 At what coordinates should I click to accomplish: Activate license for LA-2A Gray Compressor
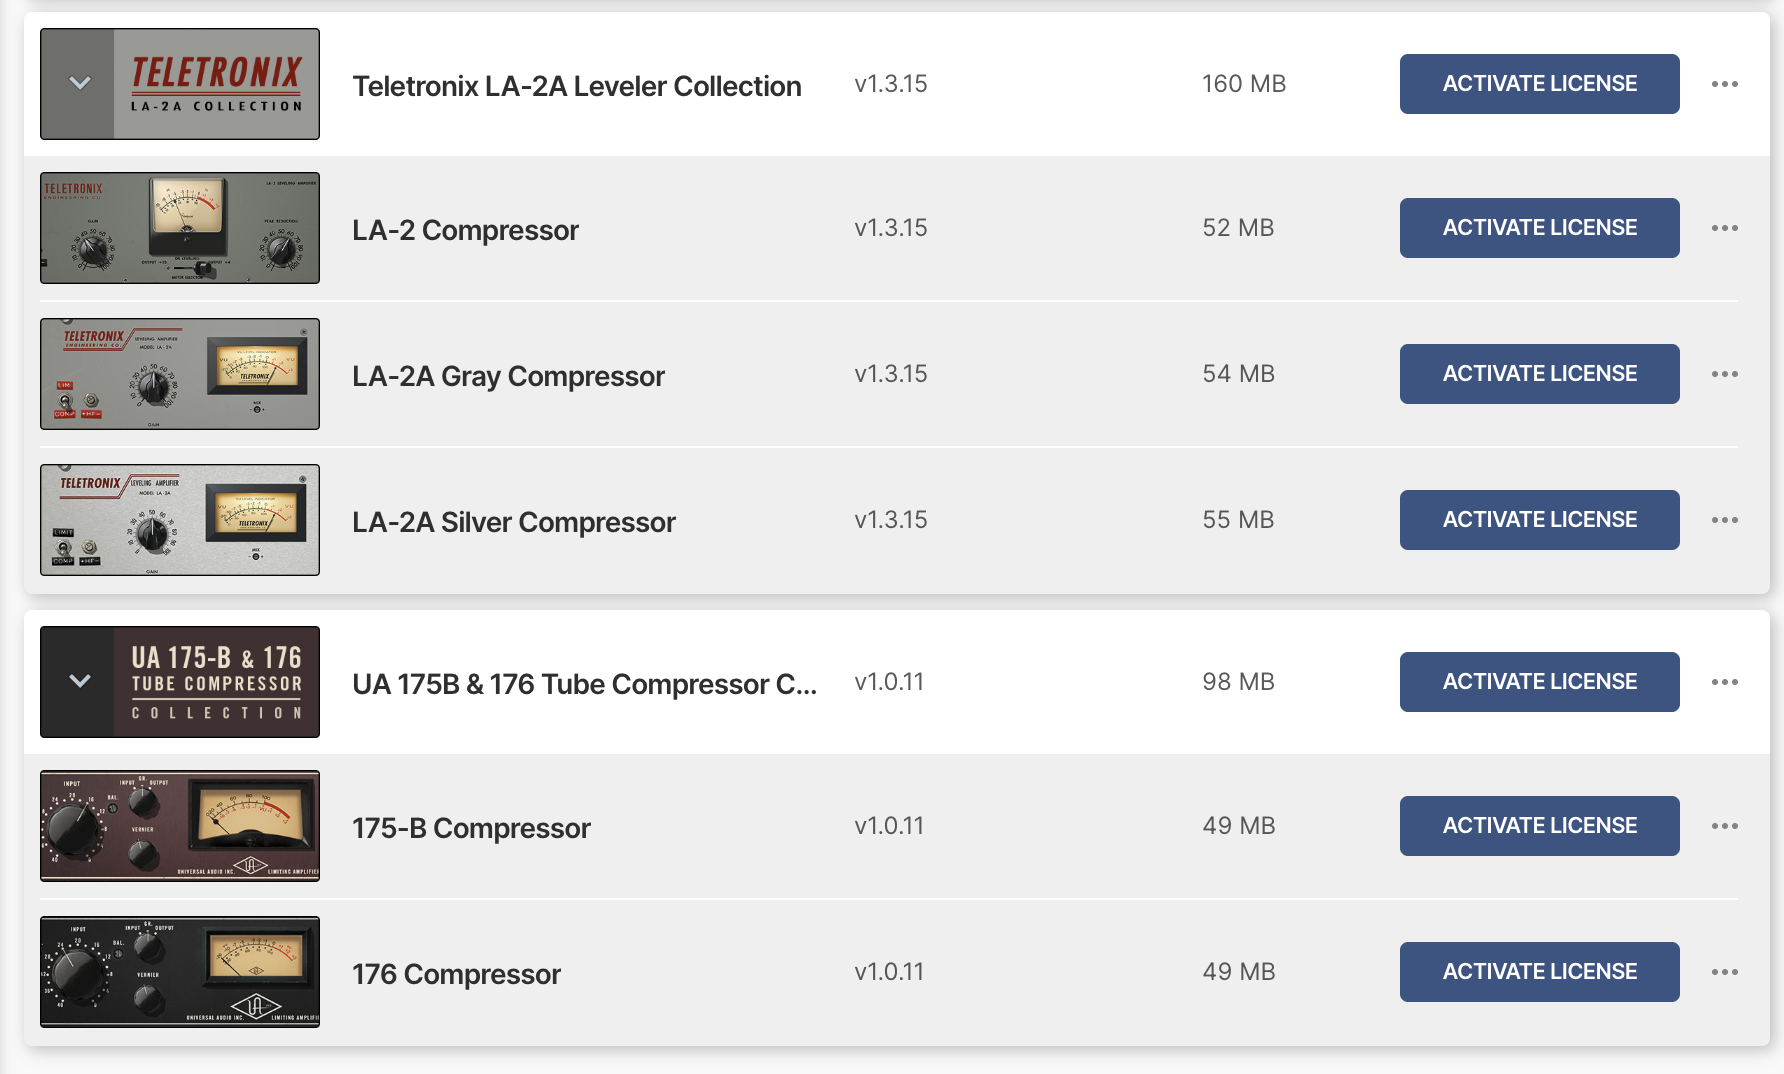1539,374
